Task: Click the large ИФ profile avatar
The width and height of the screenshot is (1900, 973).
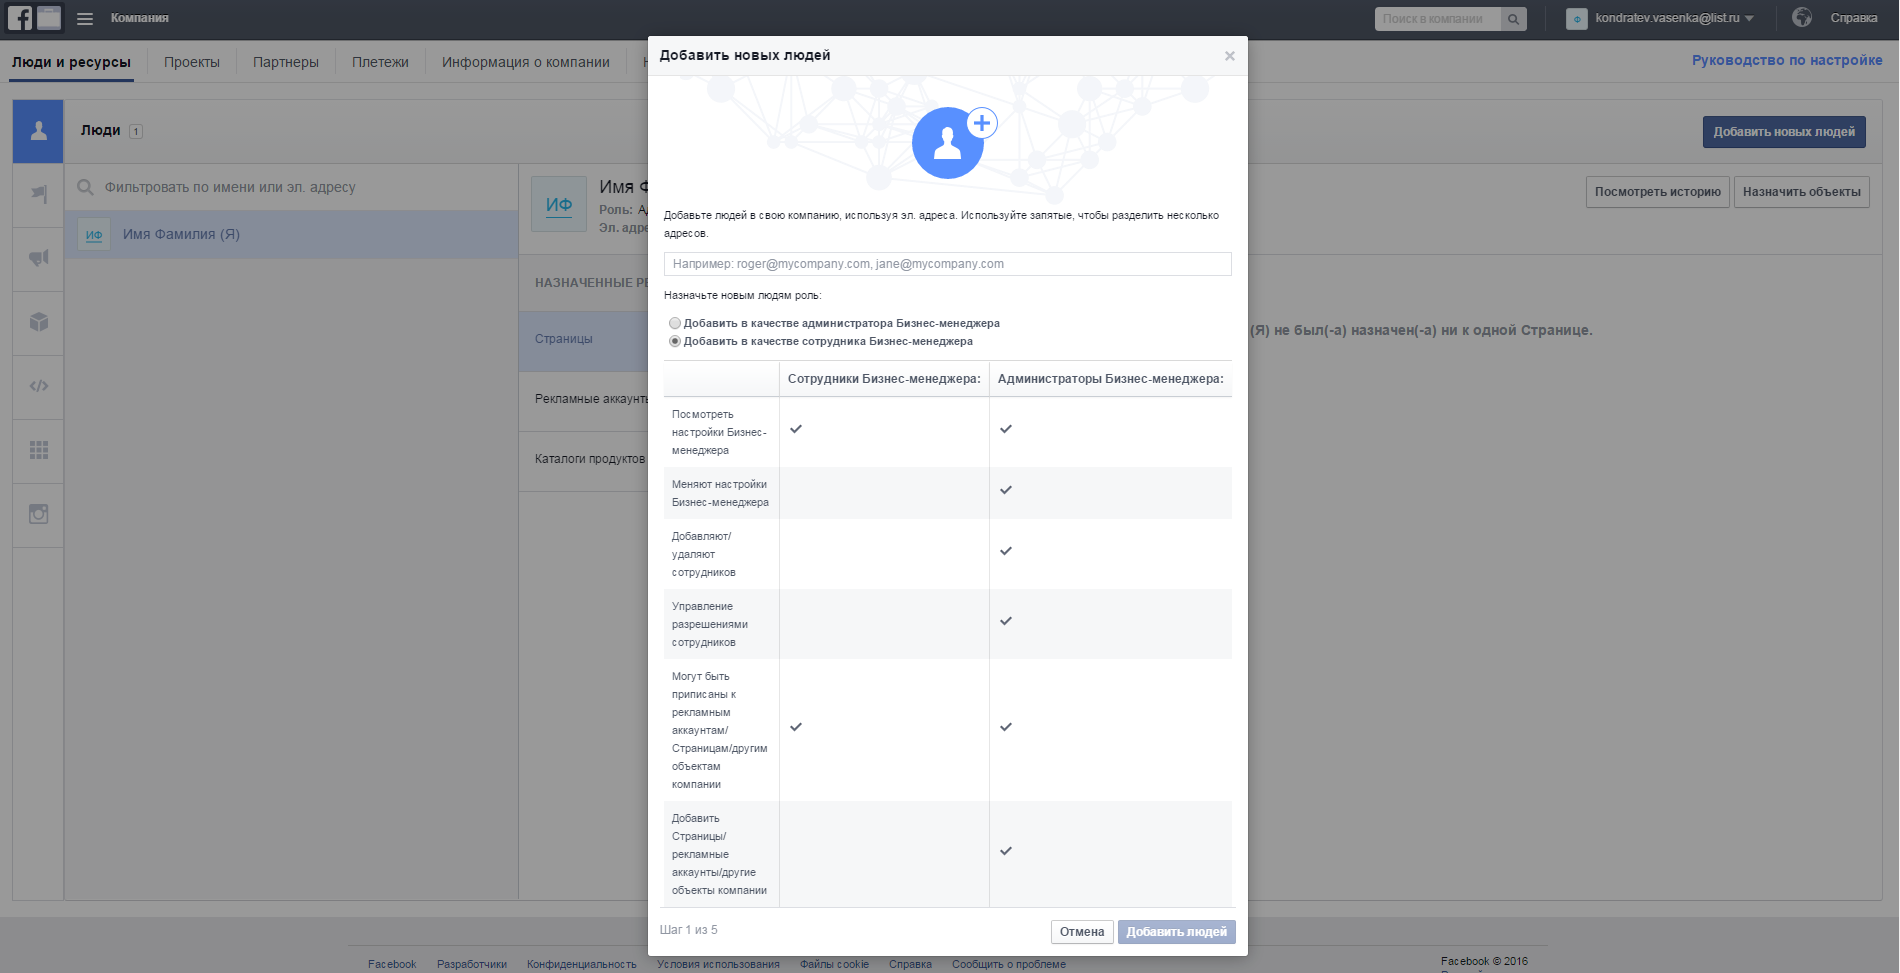Action: click(x=559, y=204)
